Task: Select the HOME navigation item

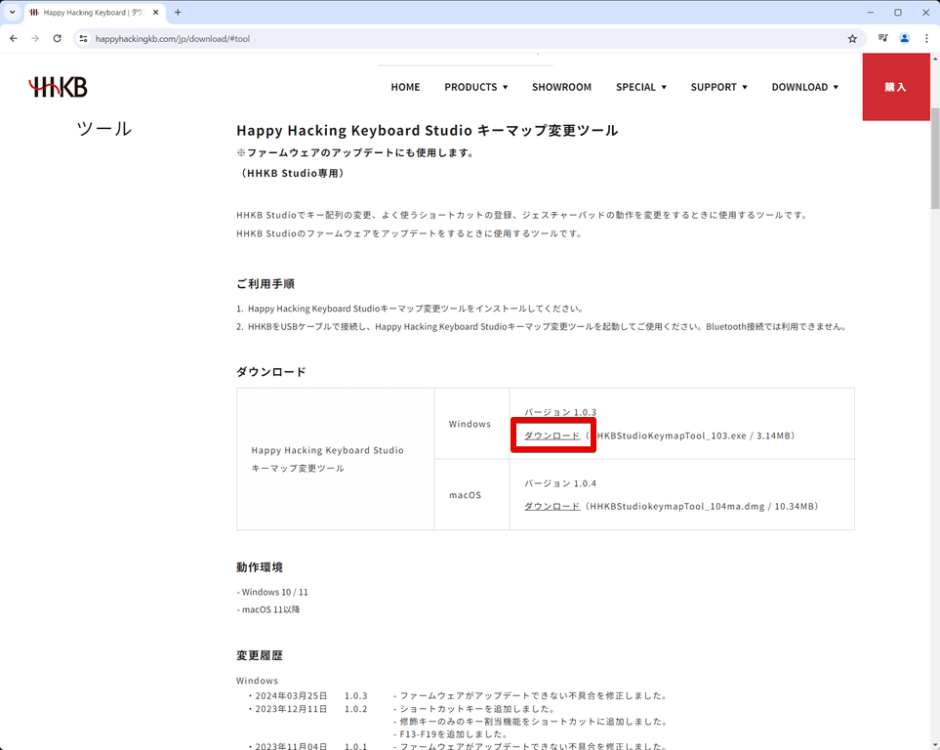Action: (x=405, y=87)
